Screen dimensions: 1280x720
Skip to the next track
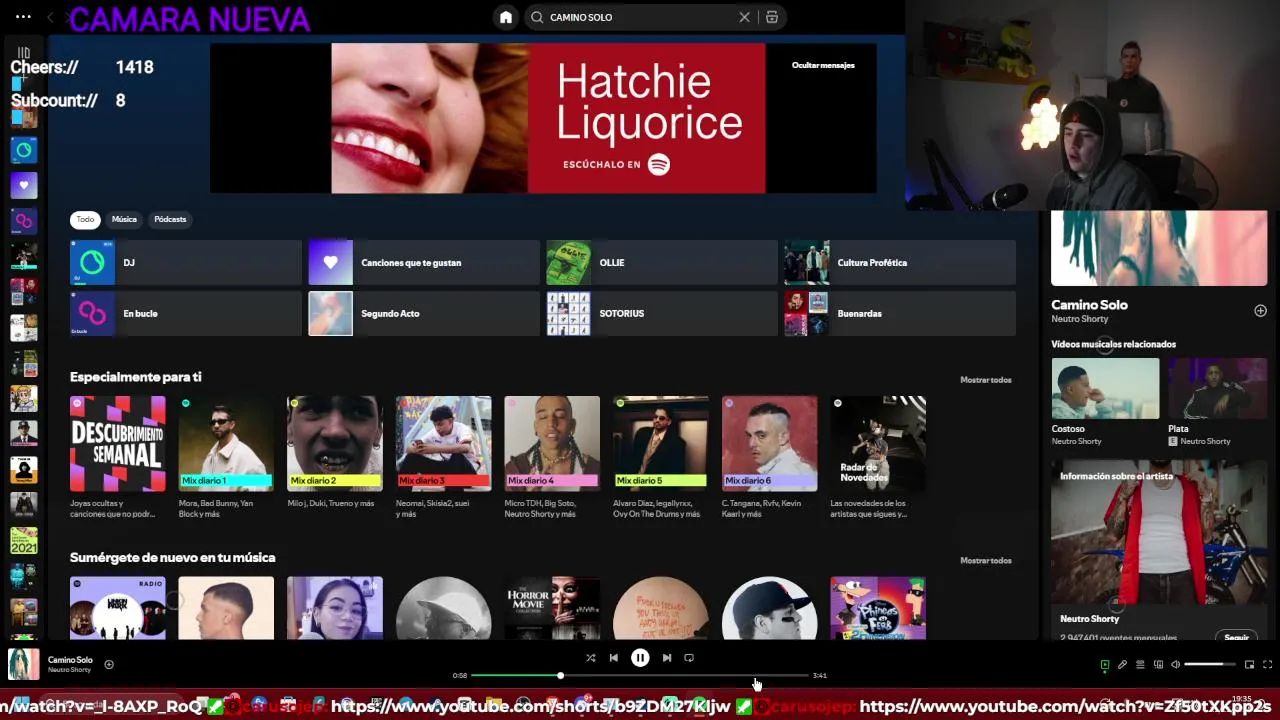[667, 658]
